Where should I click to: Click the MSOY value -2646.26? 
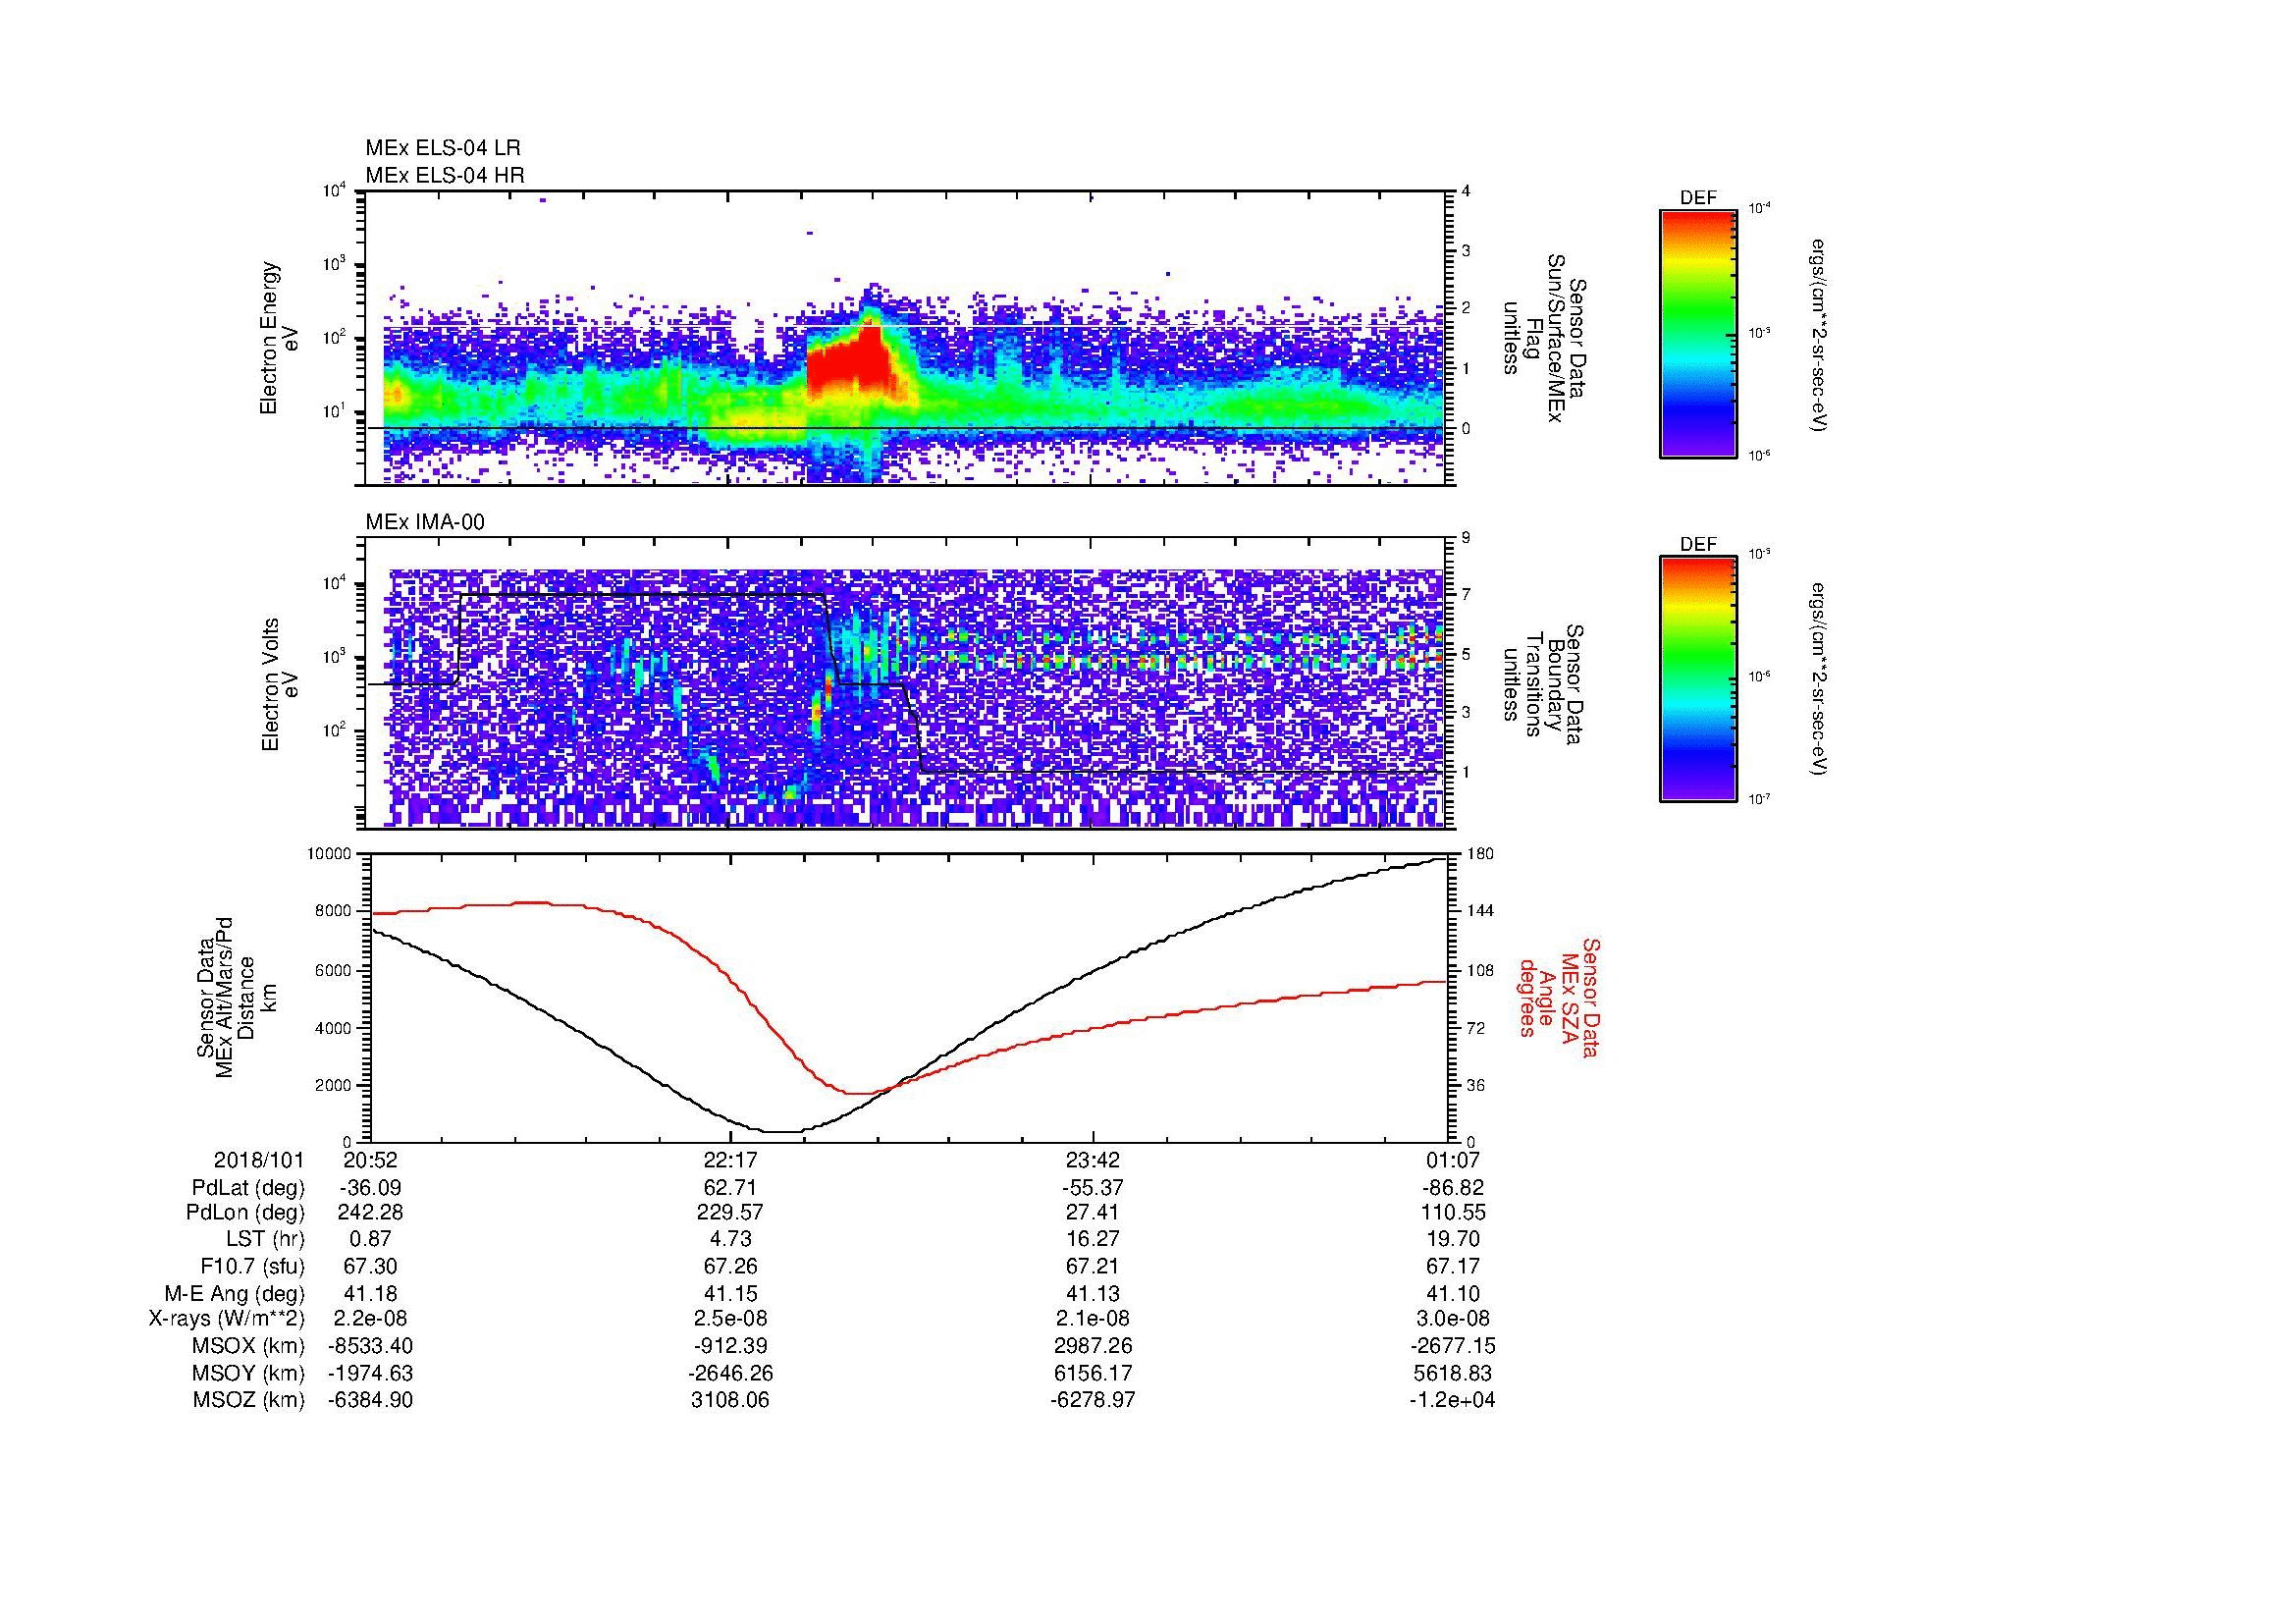731,1373
